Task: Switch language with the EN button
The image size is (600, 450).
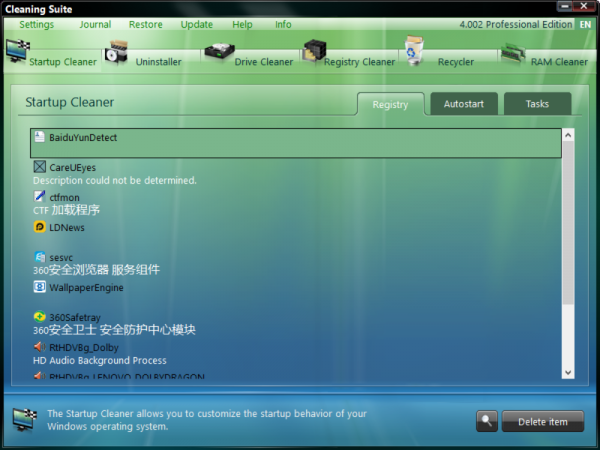Action: [585, 24]
